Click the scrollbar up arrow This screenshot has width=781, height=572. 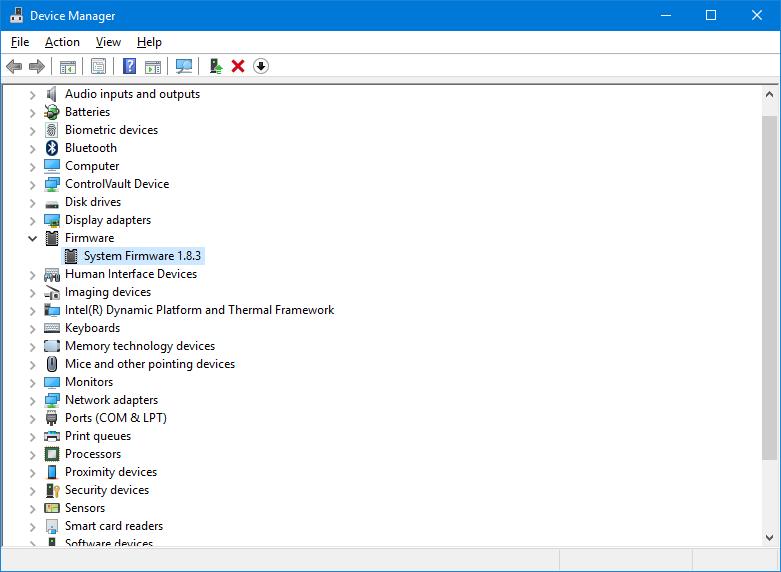770,94
